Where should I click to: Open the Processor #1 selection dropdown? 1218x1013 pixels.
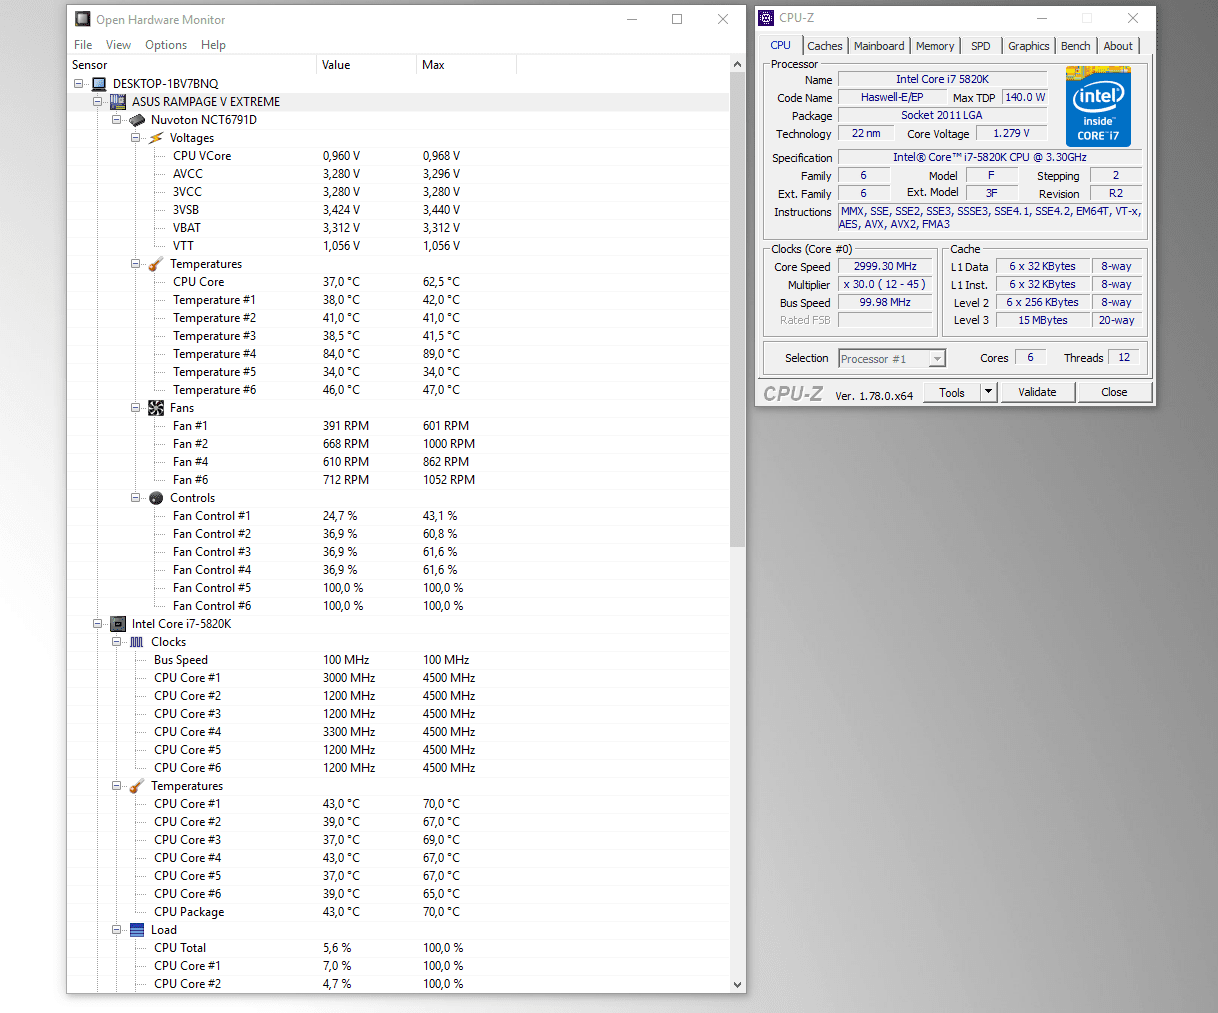937,359
